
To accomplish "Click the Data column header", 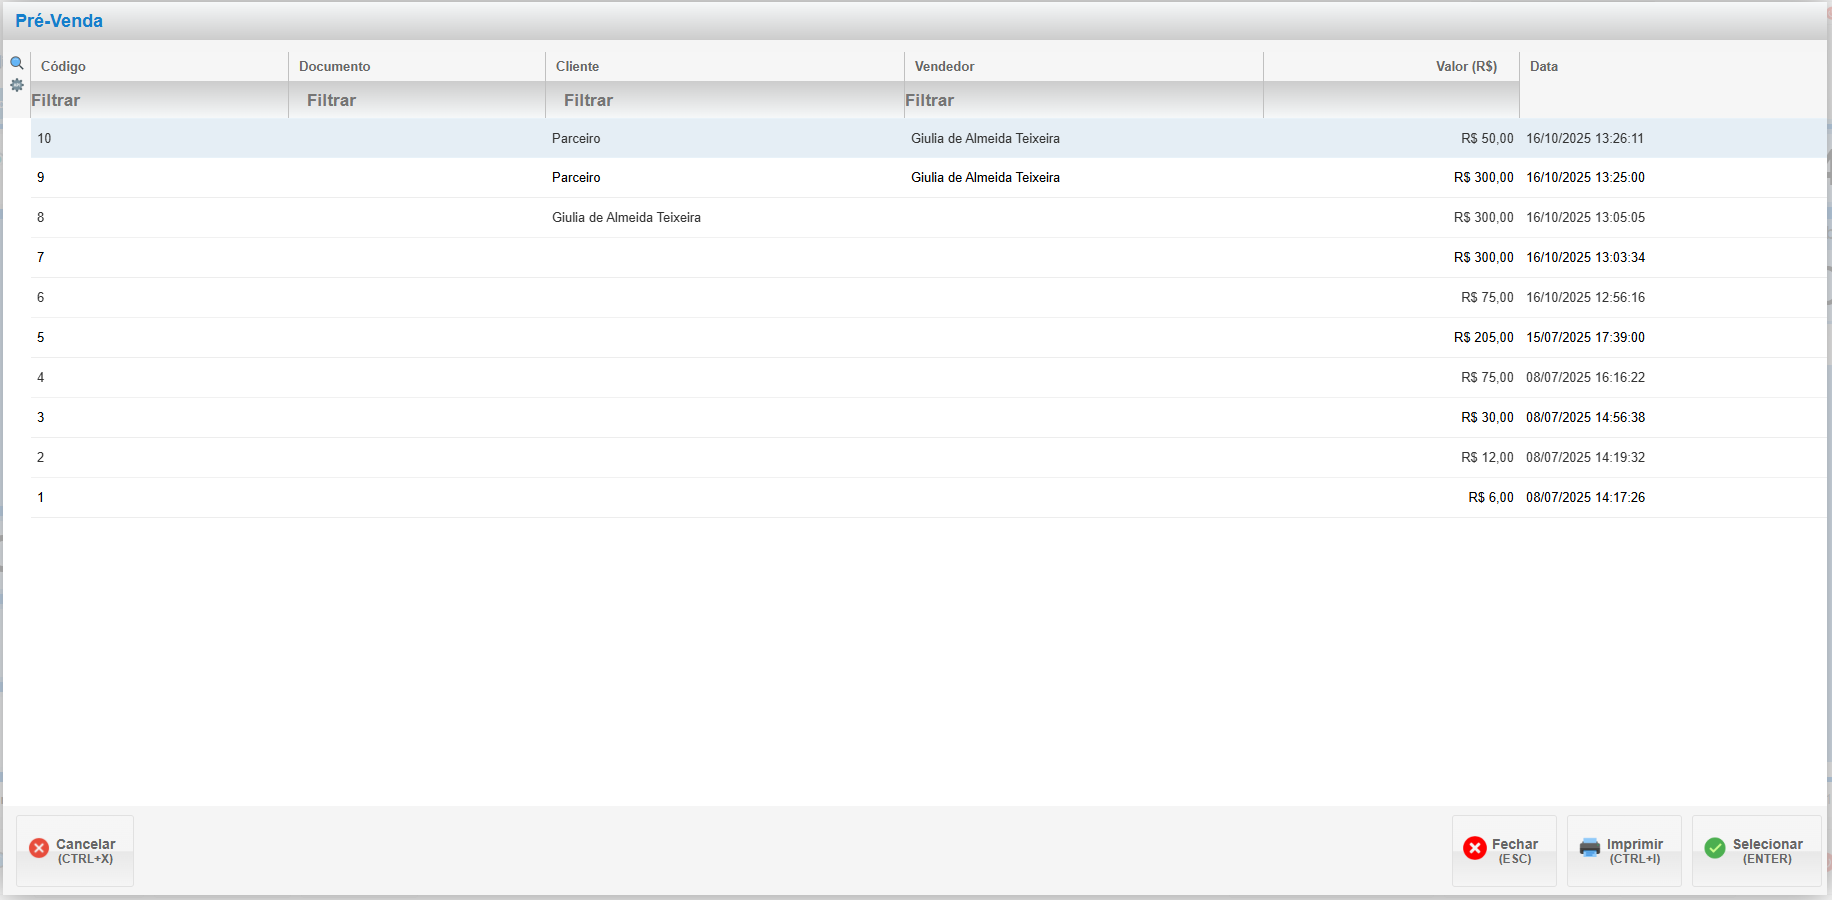I will pyautogui.click(x=1543, y=66).
